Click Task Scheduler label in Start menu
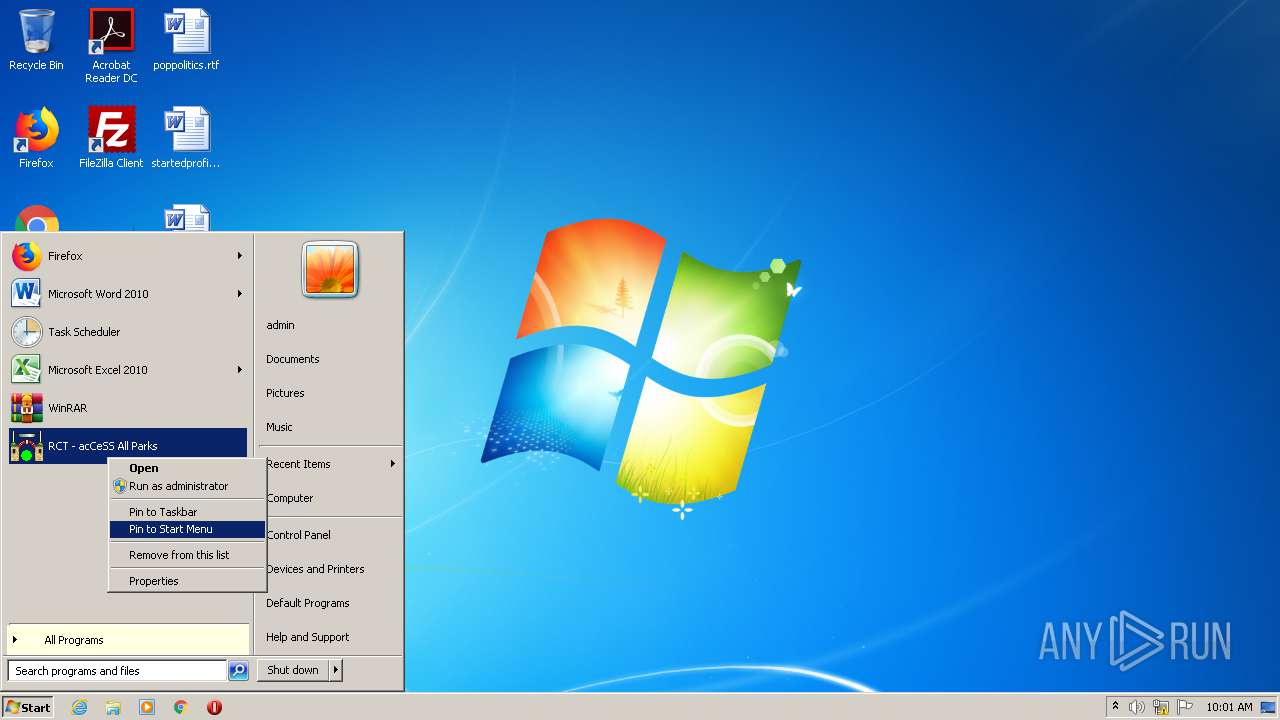Screen dimensions: 1280x720 coord(84,332)
